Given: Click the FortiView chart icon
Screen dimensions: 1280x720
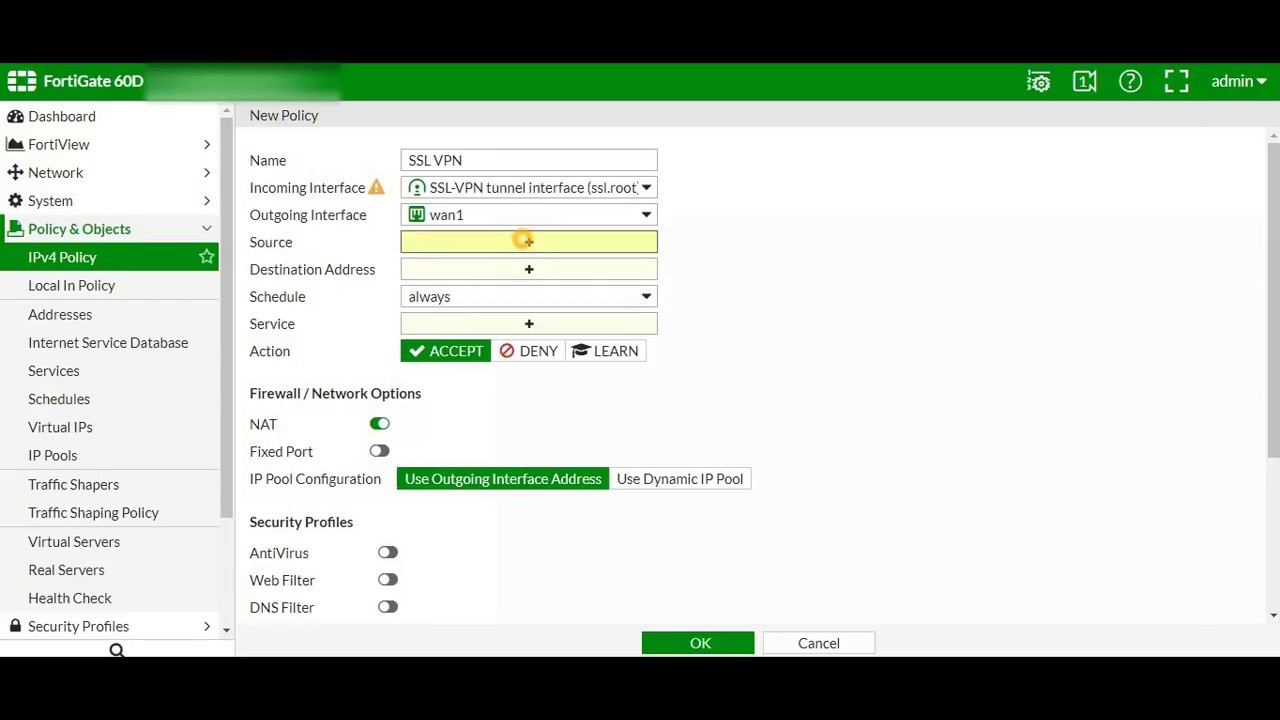Looking at the screenshot, I should pyautogui.click(x=15, y=145).
